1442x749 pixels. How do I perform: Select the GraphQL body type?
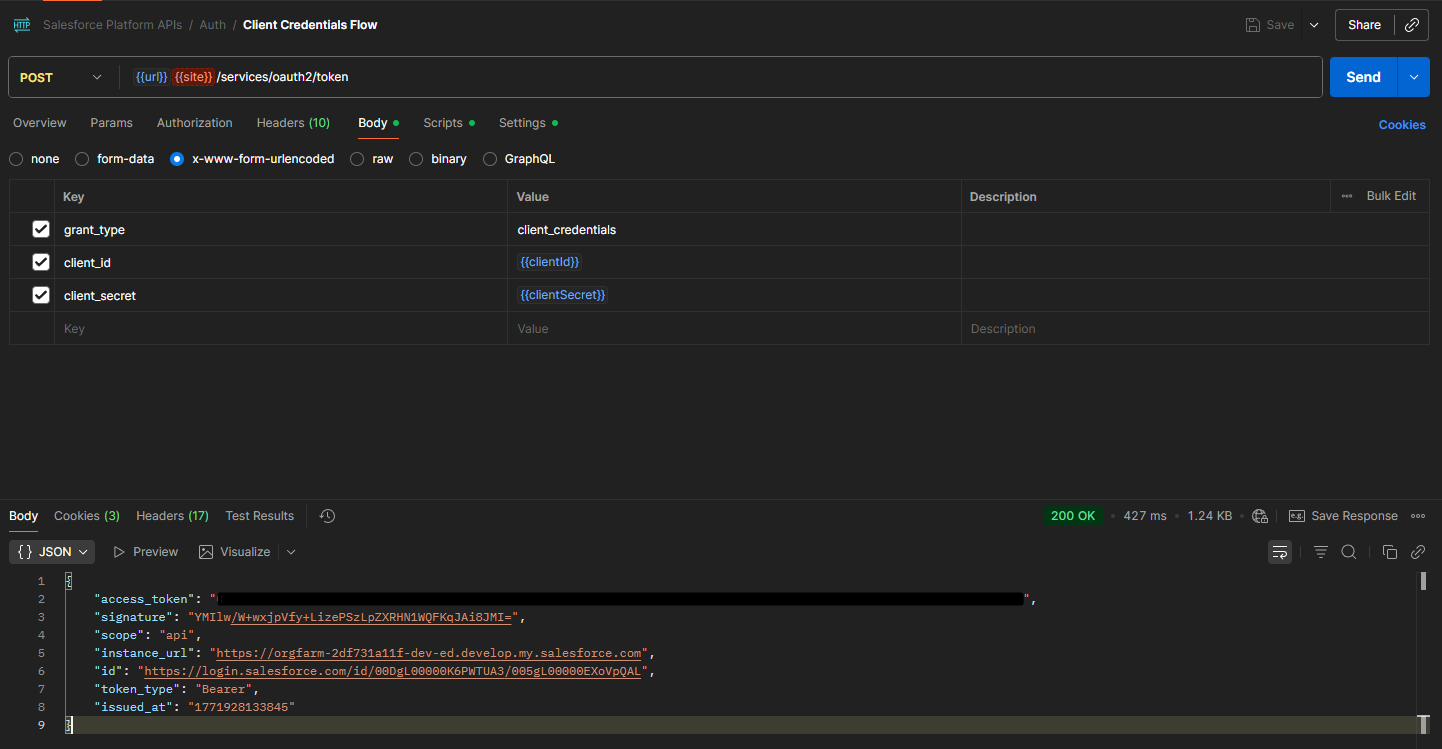[490, 159]
